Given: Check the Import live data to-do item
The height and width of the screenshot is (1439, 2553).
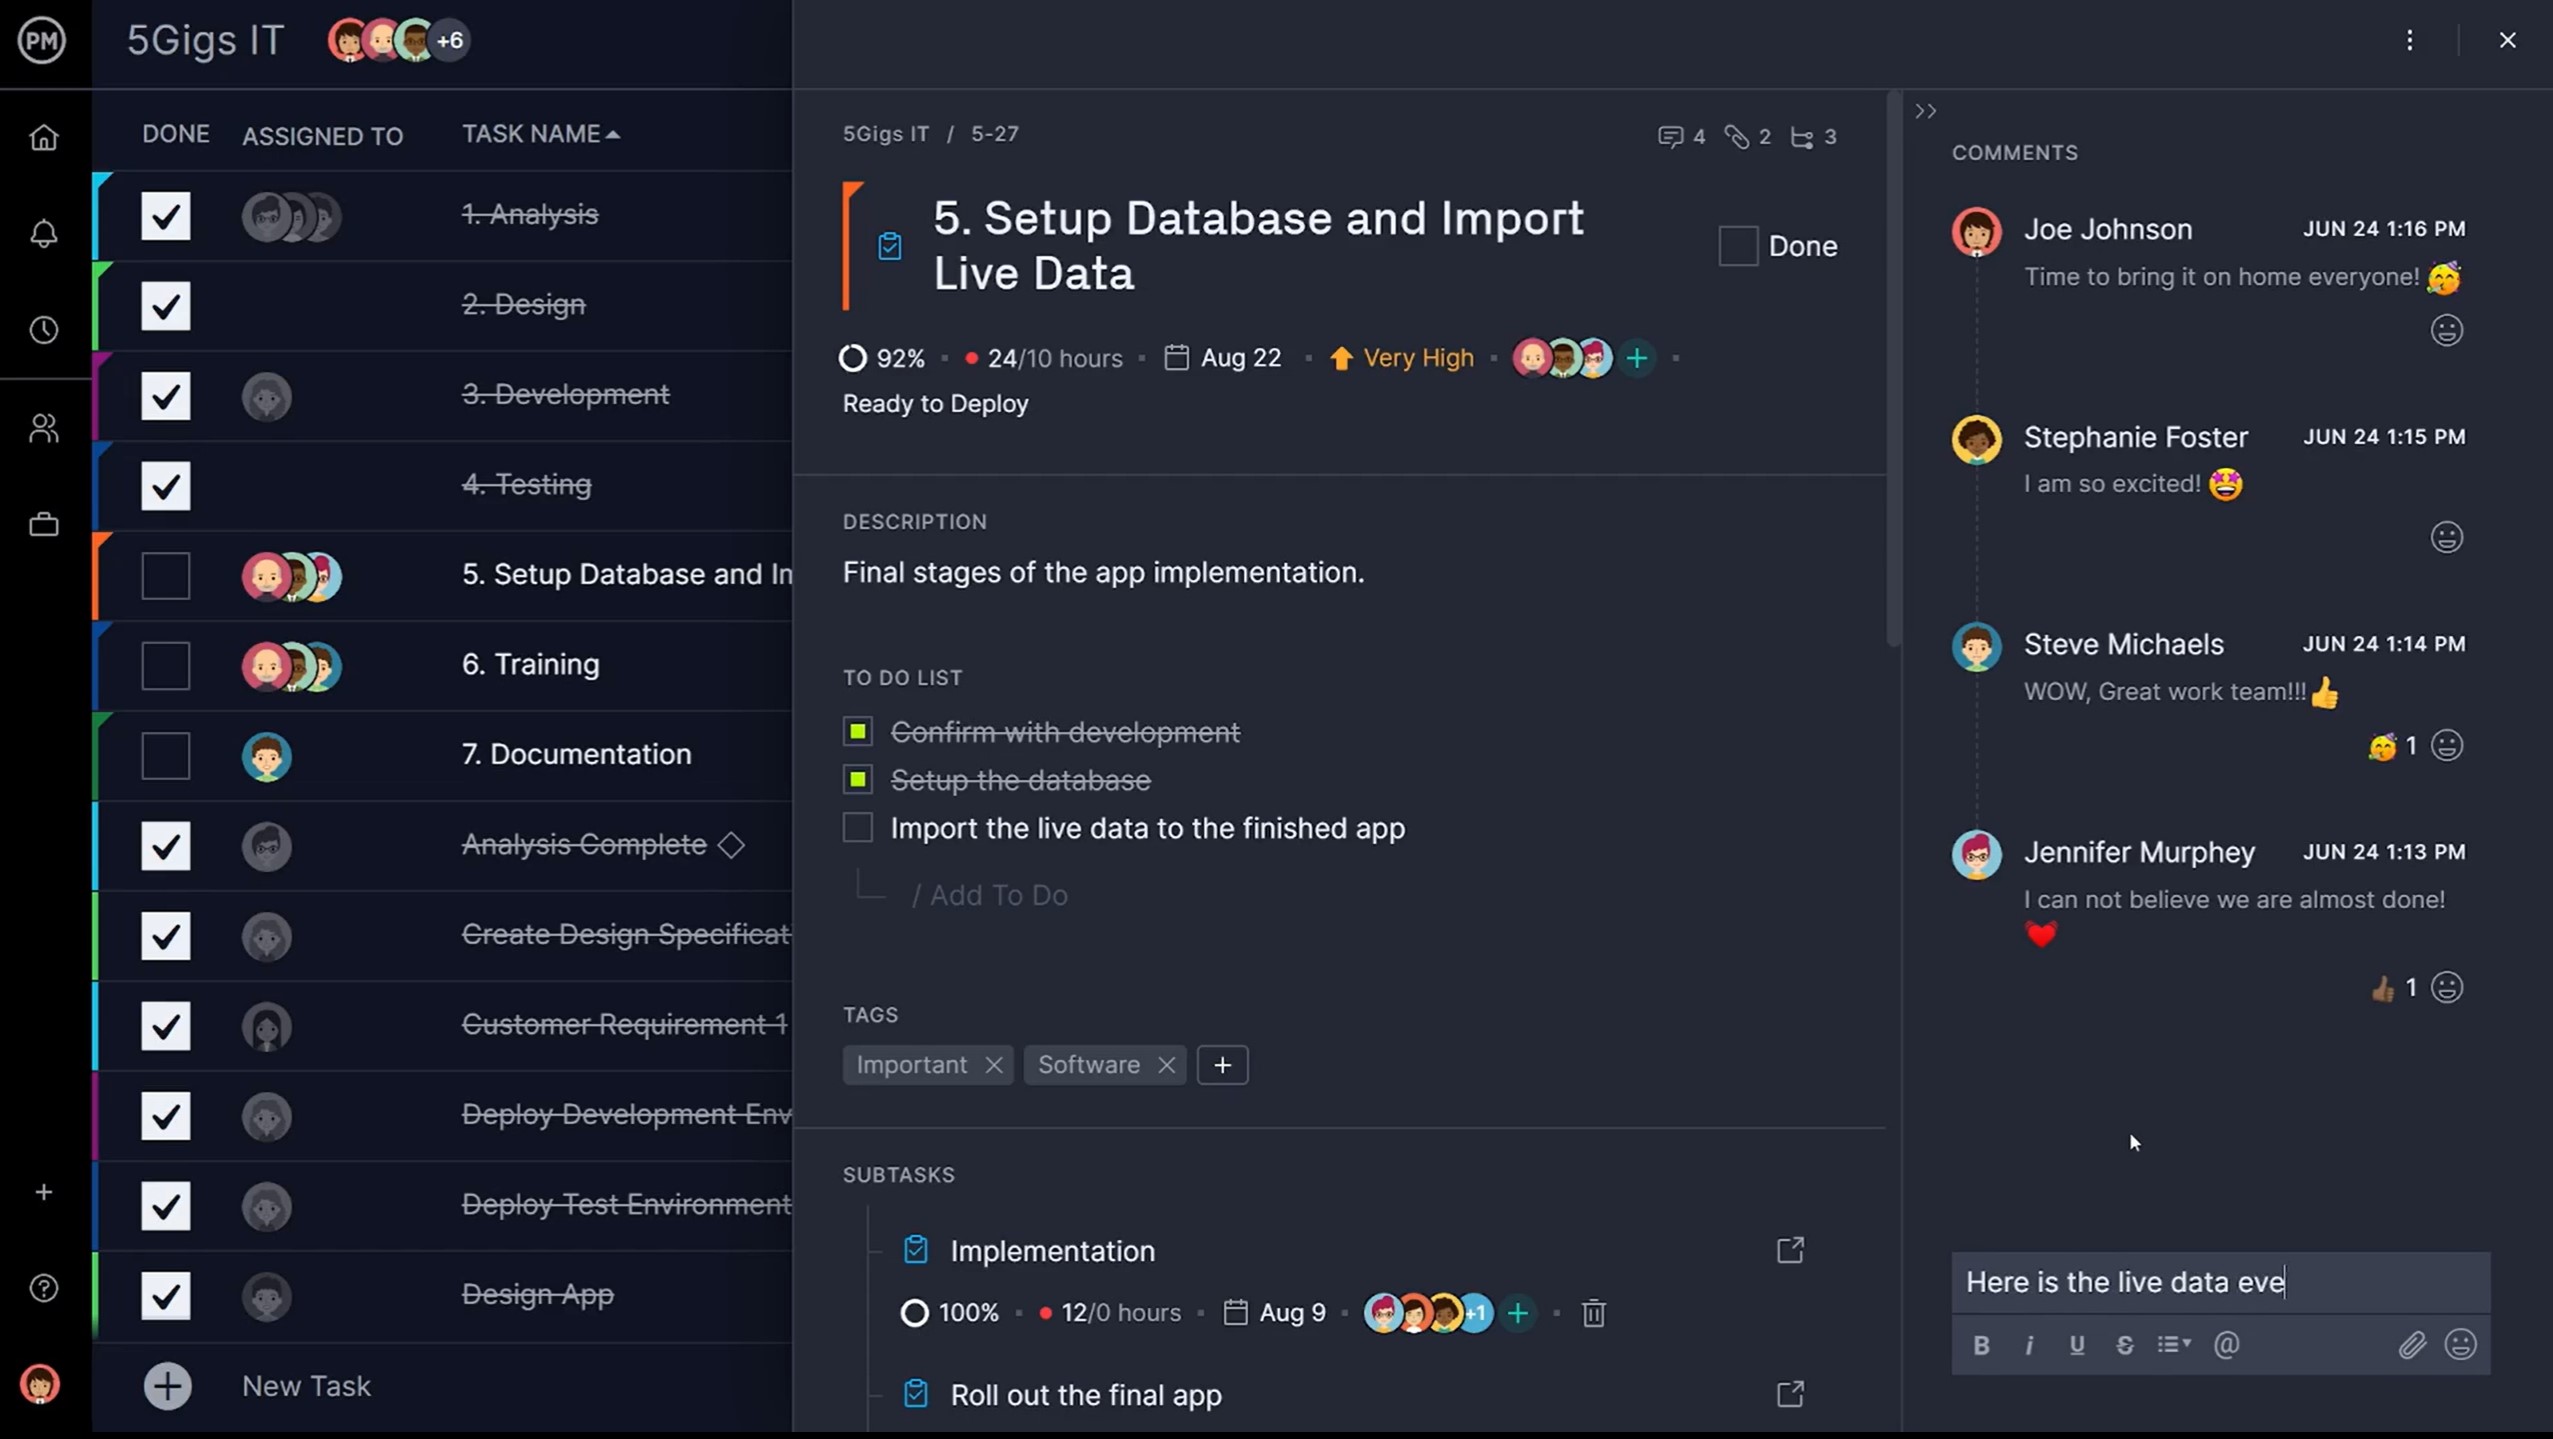Looking at the screenshot, I should pyautogui.click(x=857, y=827).
